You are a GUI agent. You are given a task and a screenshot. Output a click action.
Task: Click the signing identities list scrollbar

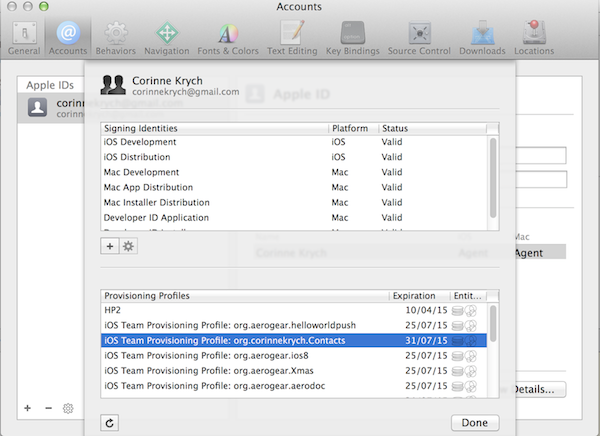493,178
